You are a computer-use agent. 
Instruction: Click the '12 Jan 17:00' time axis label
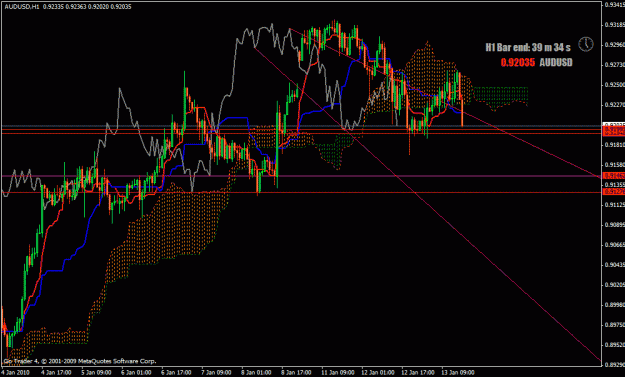point(418,373)
